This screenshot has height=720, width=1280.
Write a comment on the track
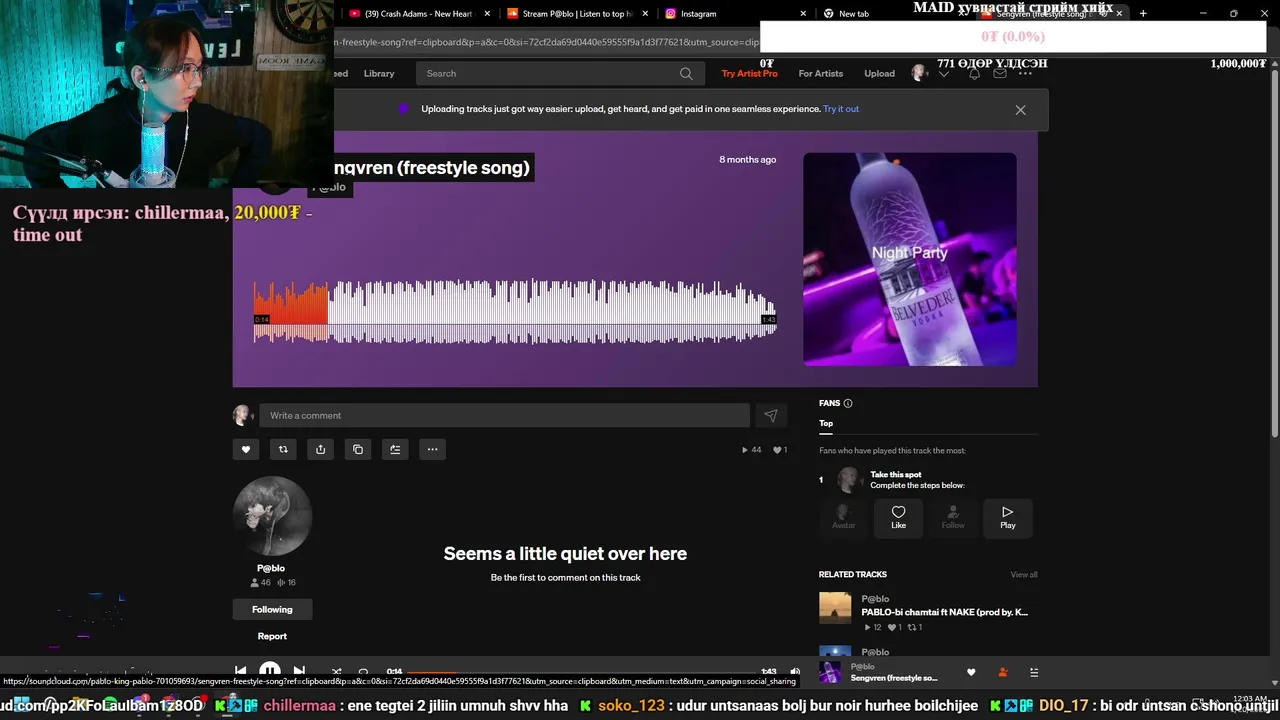point(504,415)
